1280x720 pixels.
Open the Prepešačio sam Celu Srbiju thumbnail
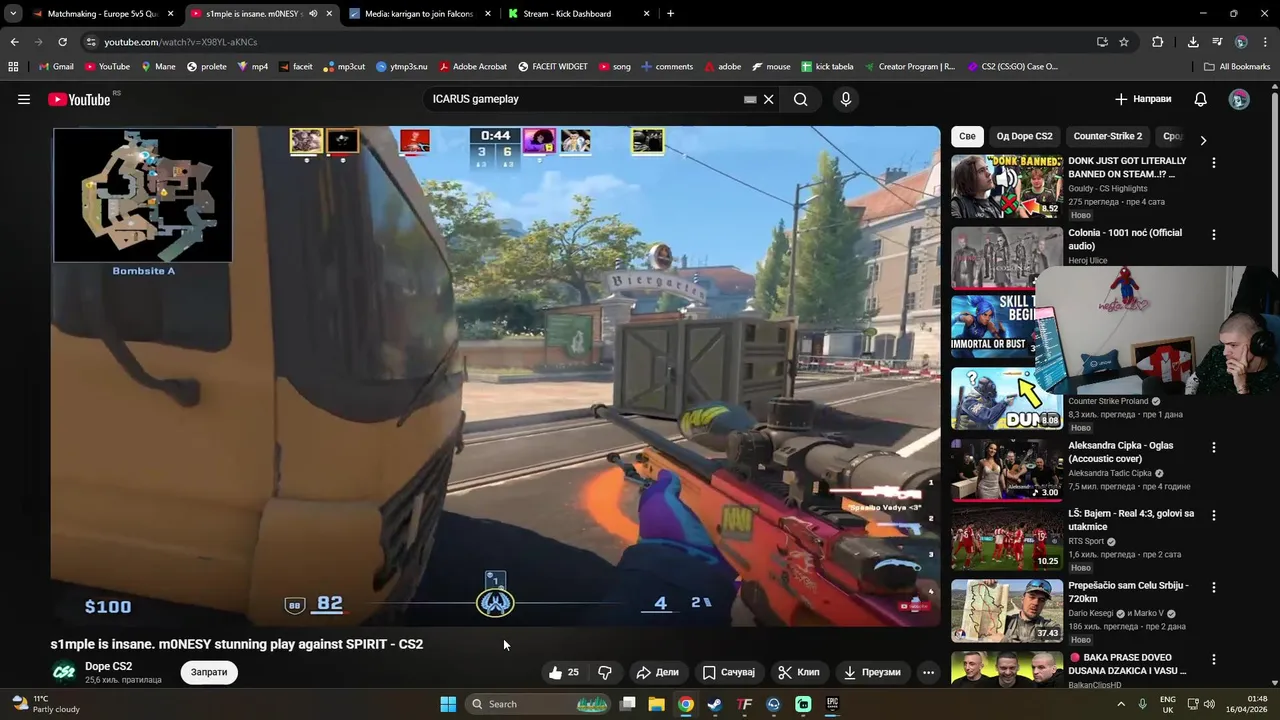[x=1006, y=611]
